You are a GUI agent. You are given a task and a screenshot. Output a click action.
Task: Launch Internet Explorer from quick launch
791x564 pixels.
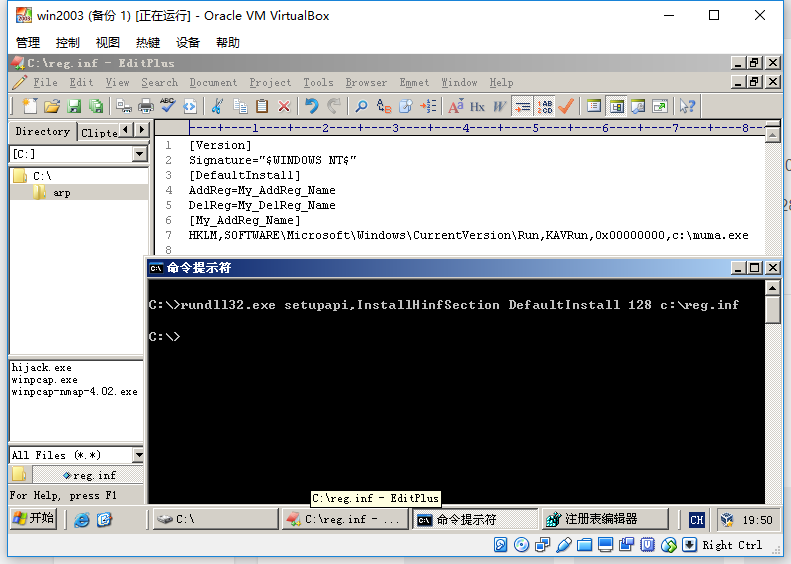click(x=82, y=519)
